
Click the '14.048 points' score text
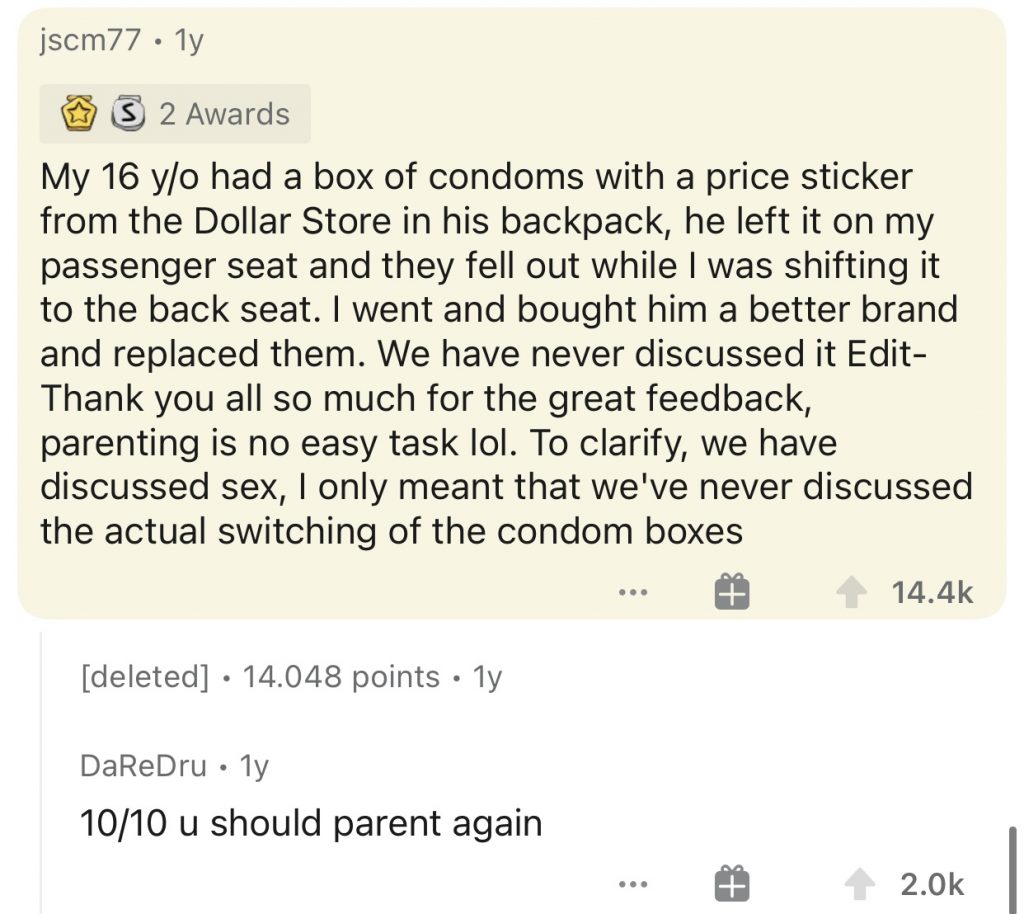pos(341,677)
